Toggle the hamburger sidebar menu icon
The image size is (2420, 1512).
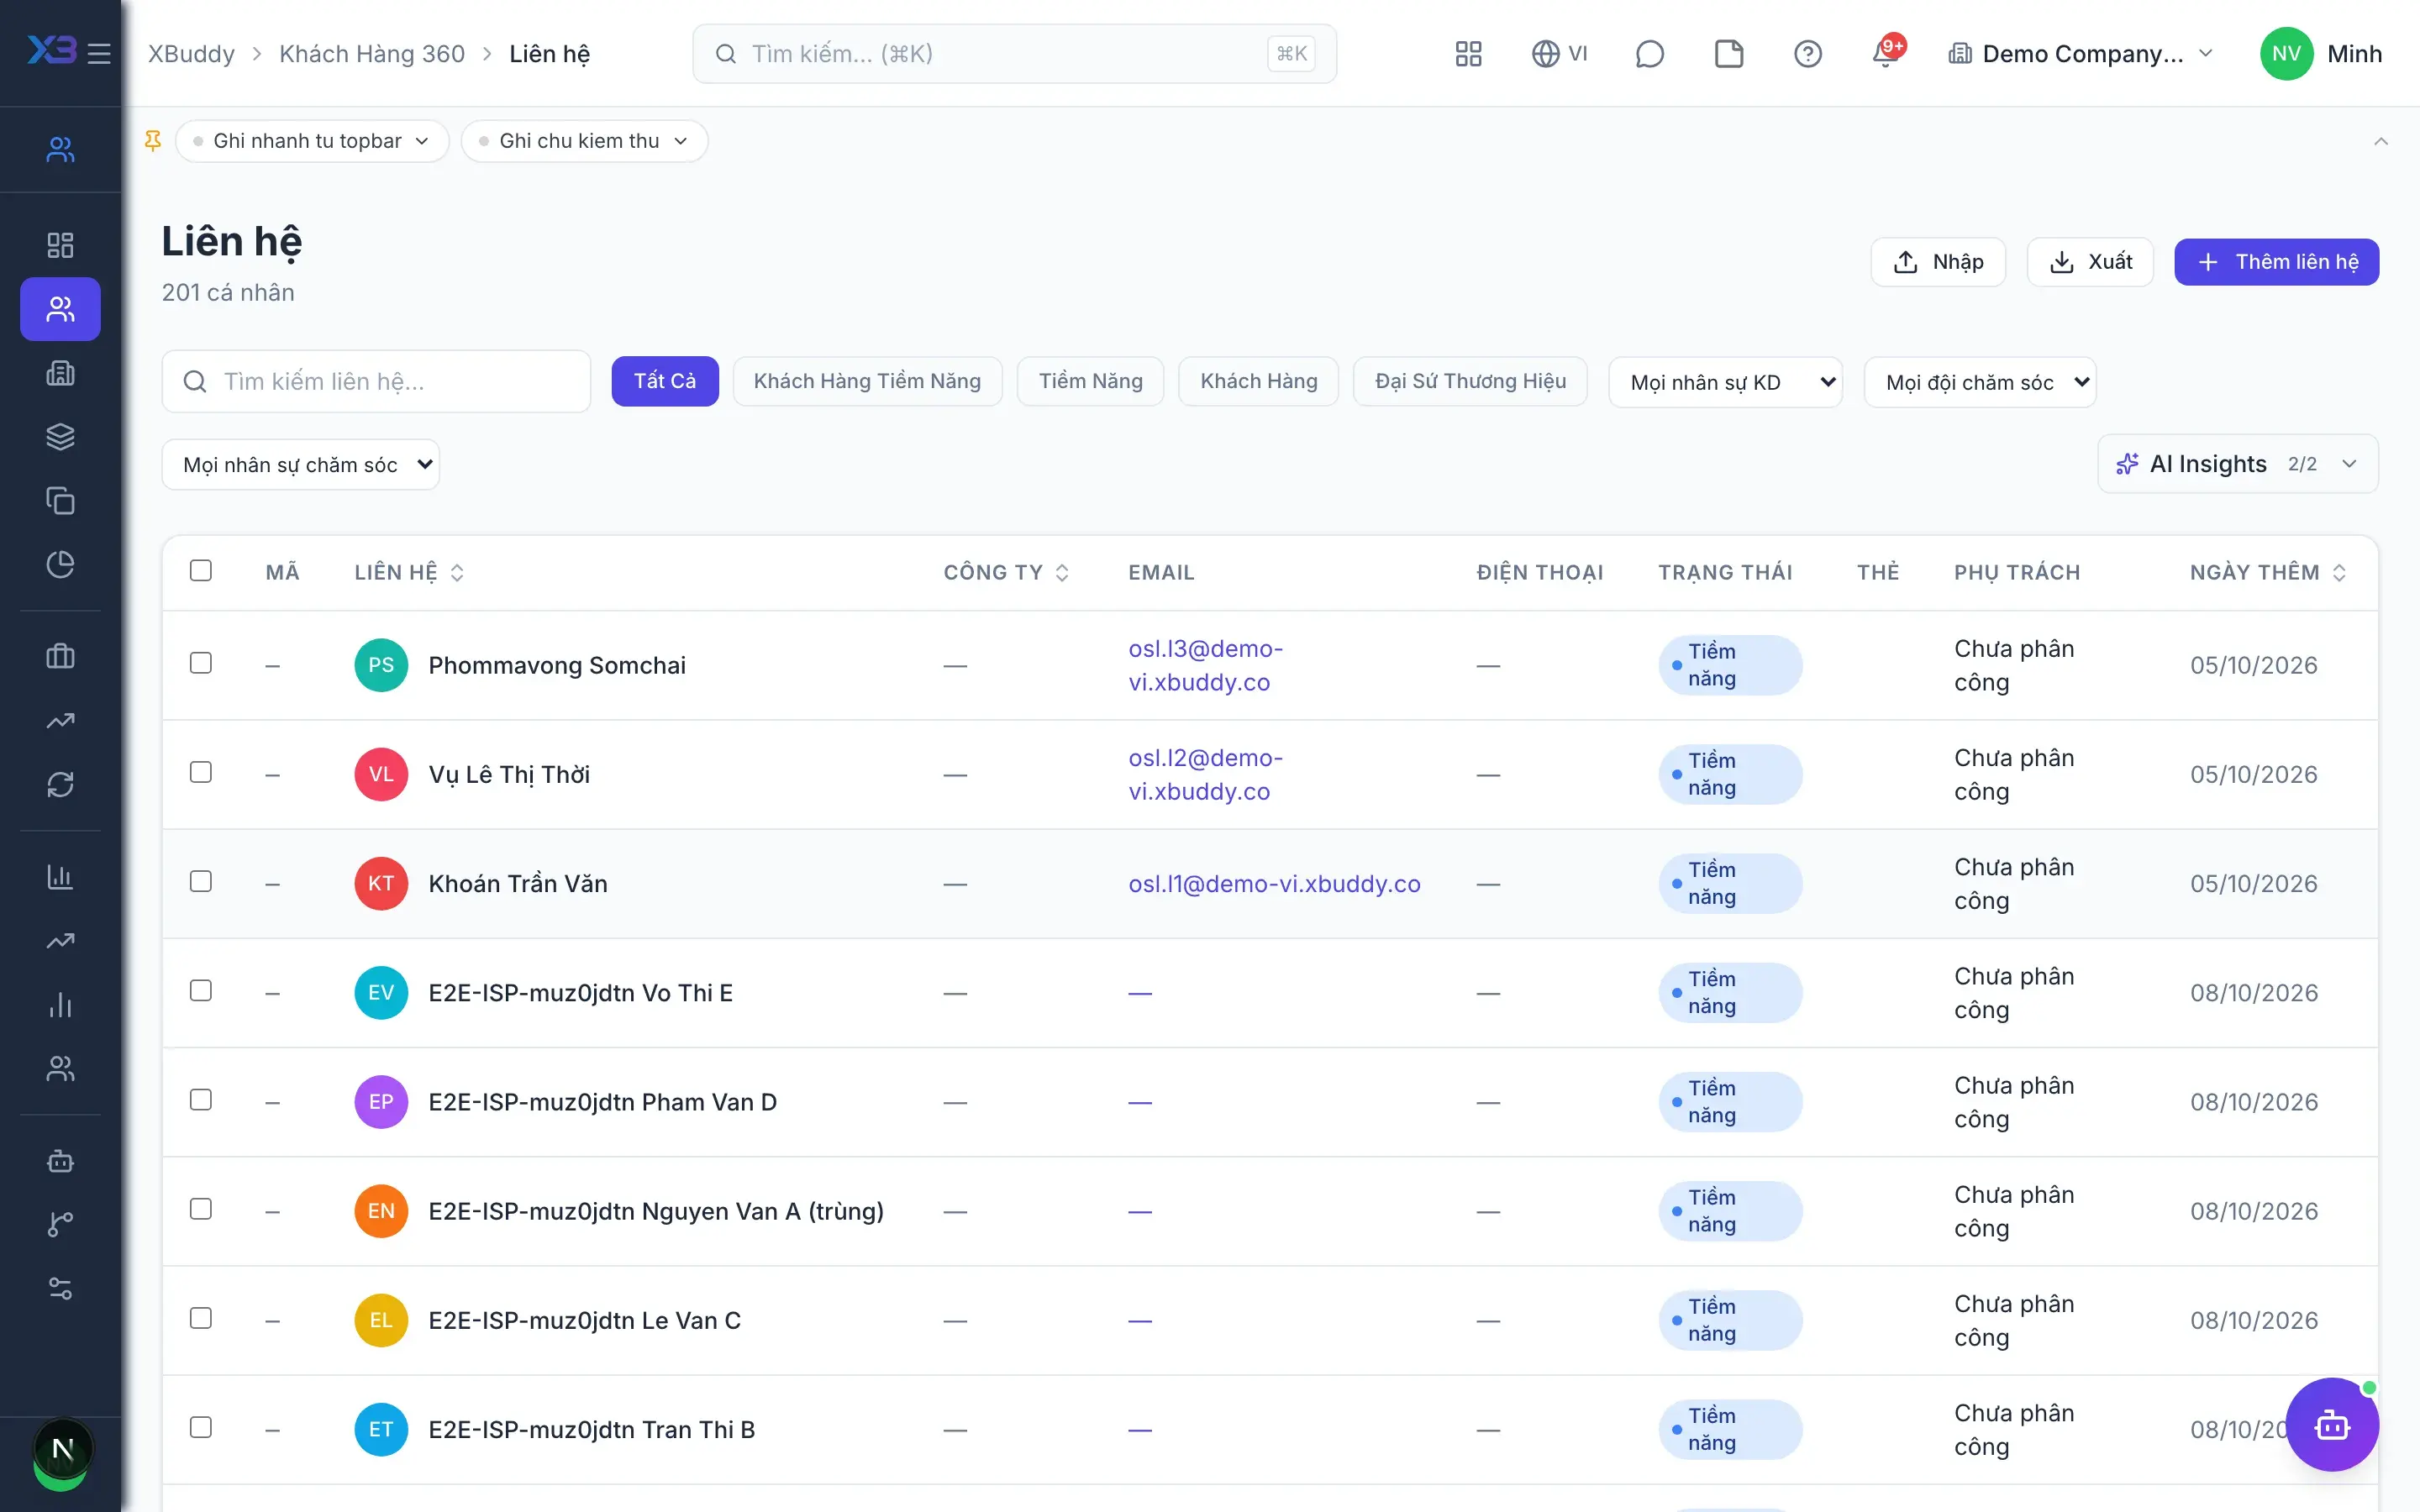click(99, 53)
